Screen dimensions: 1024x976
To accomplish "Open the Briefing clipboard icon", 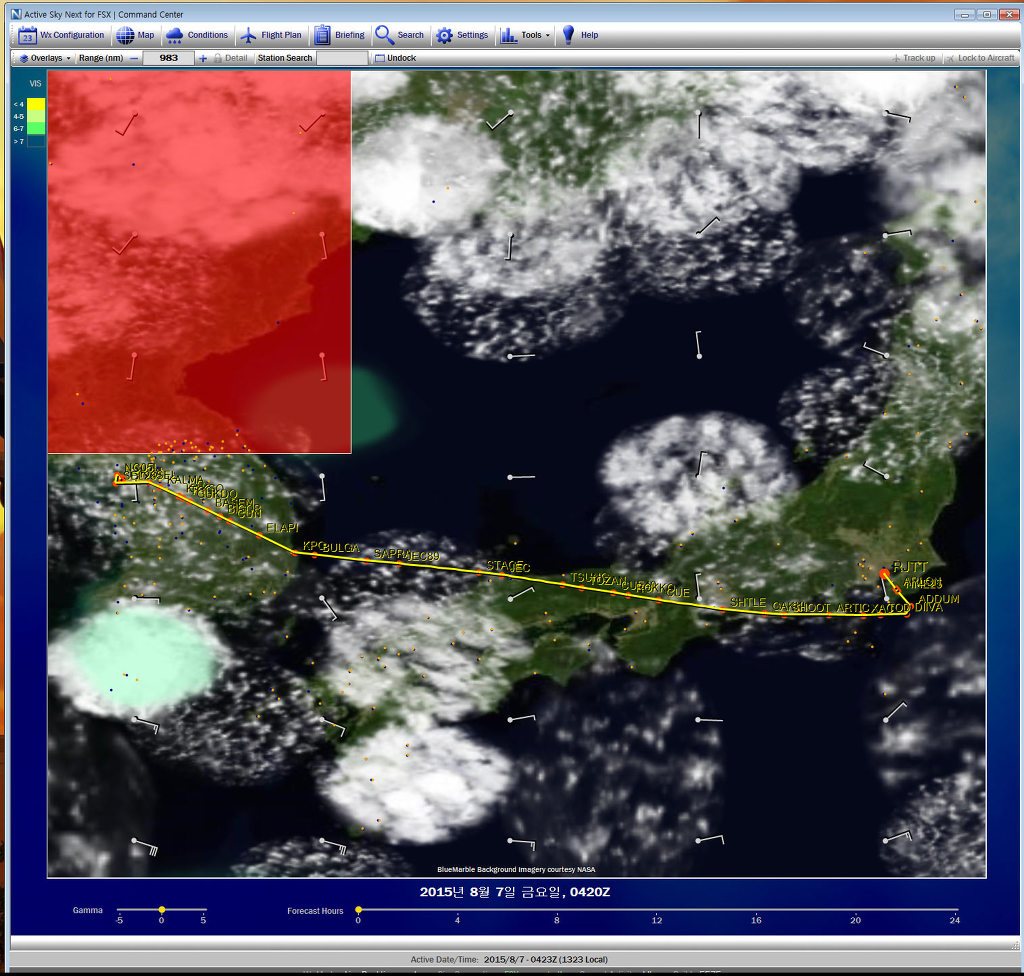I will pyautogui.click(x=322, y=35).
